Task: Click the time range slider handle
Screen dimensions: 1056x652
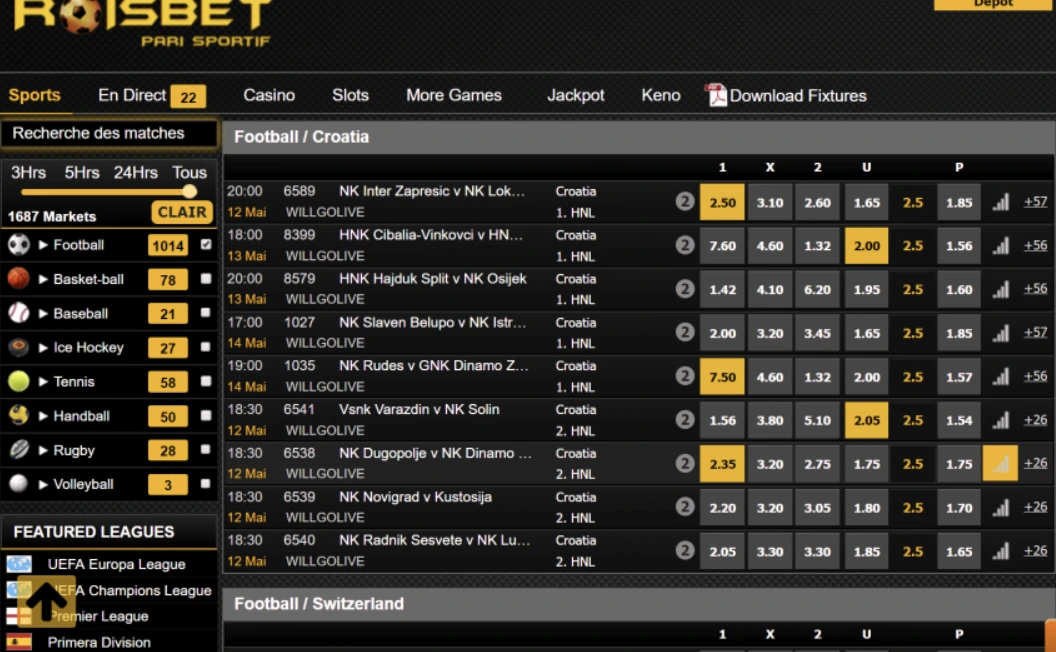Action: tap(190, 191)
